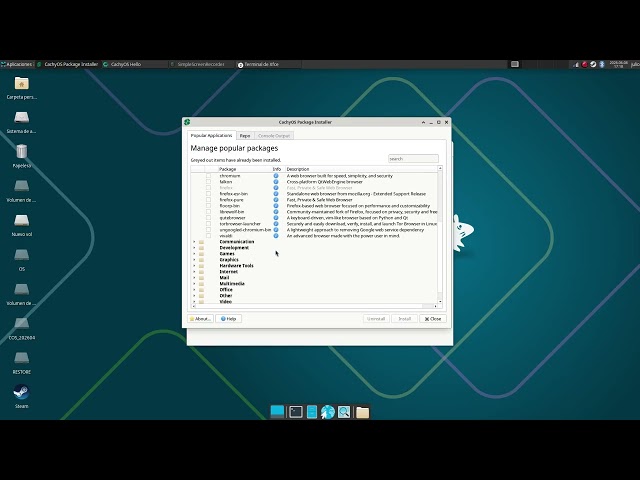Click the Uninstall button
This screenshot has height=480, width=640.
pos(376,319)
